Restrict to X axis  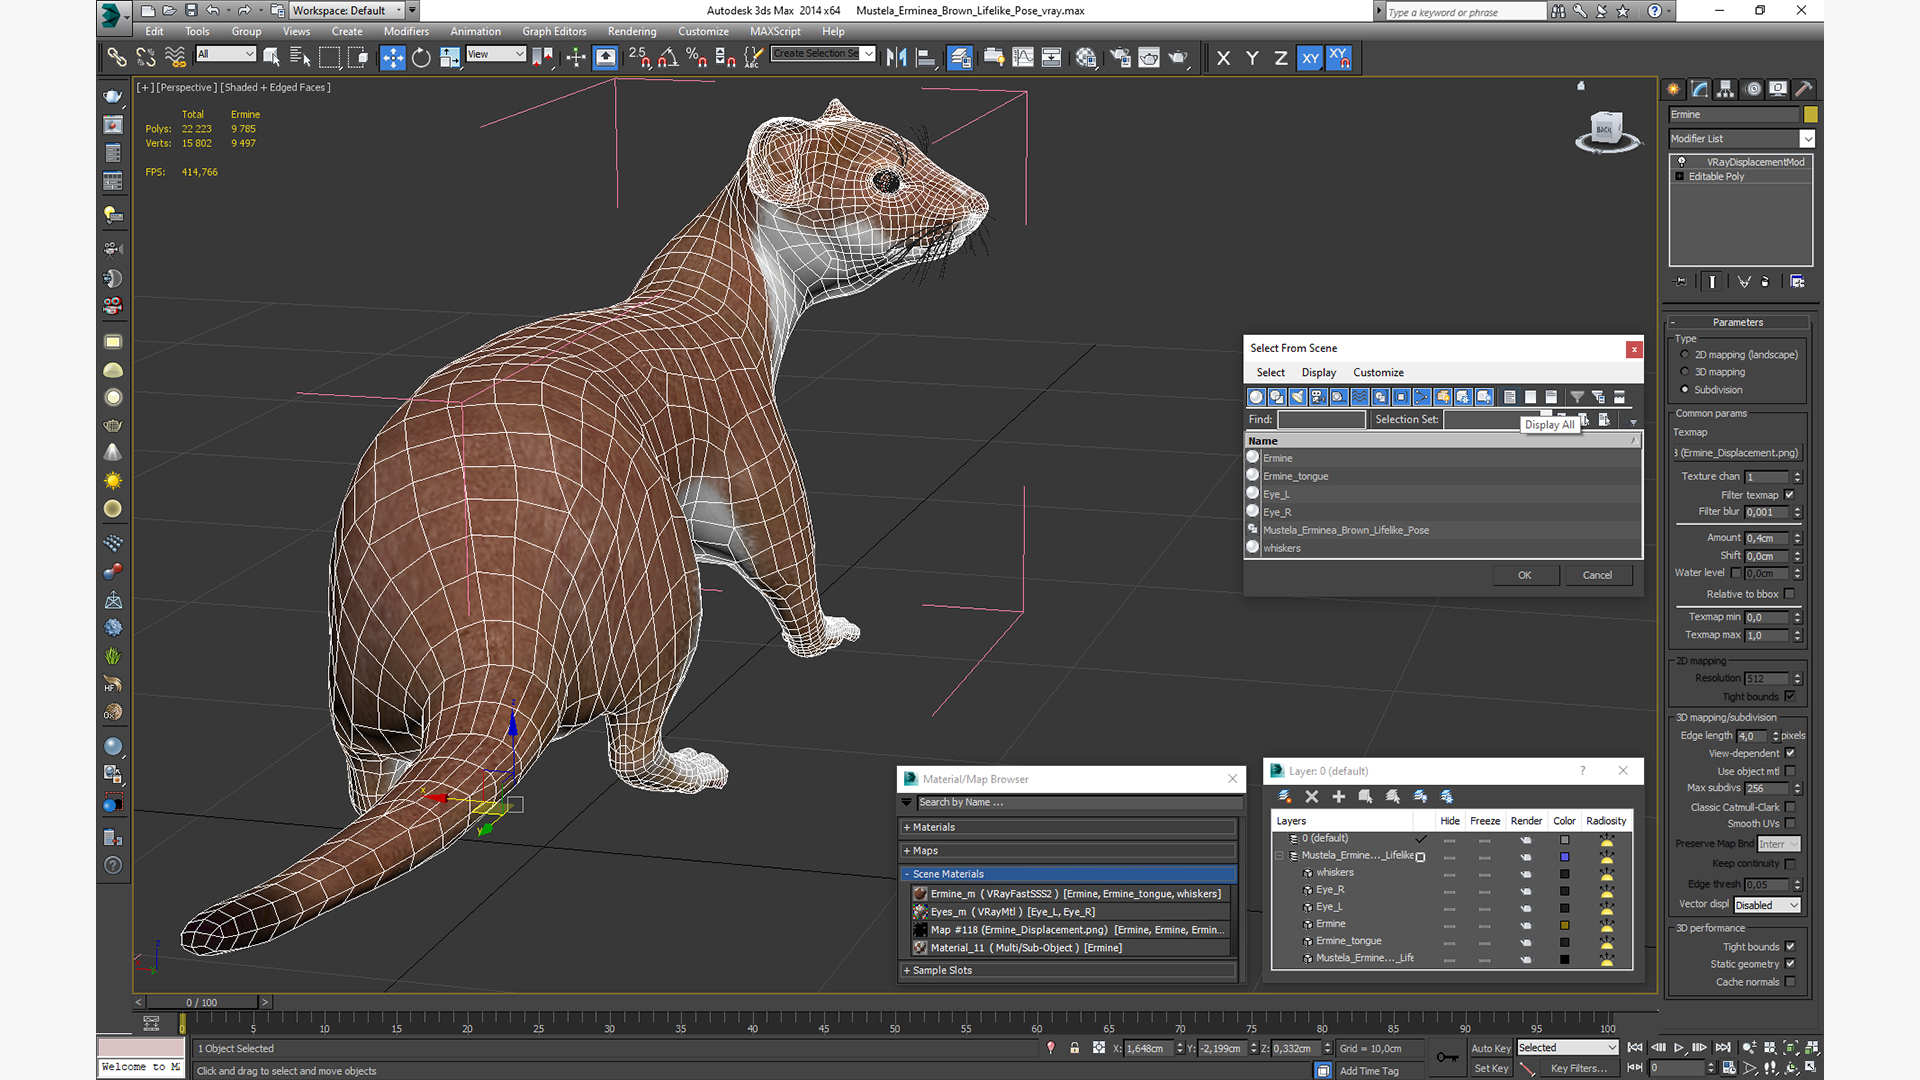1223,58
